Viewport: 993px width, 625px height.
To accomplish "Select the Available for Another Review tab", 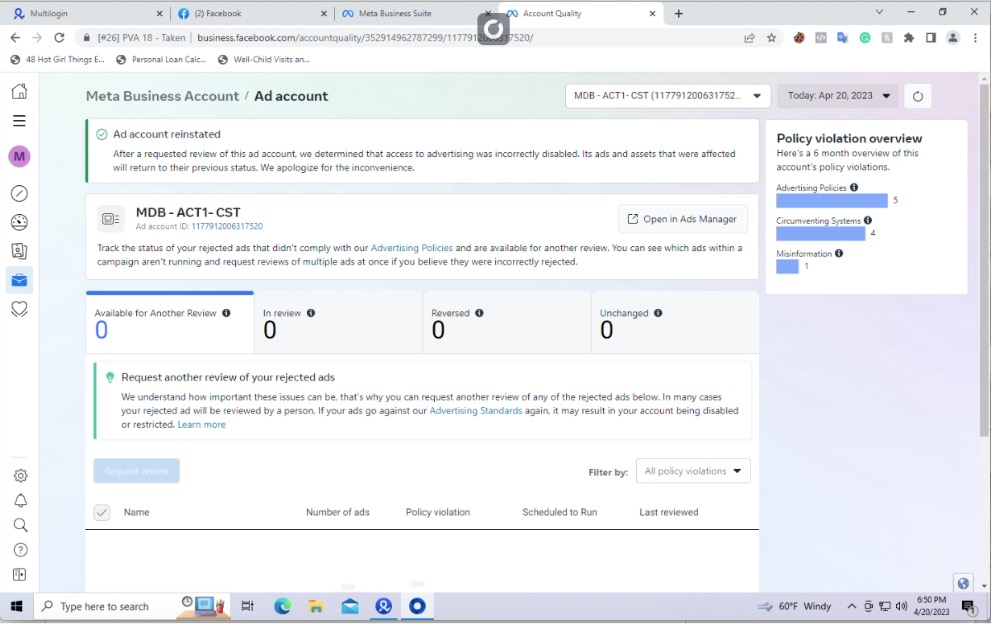I will [170, 322].
